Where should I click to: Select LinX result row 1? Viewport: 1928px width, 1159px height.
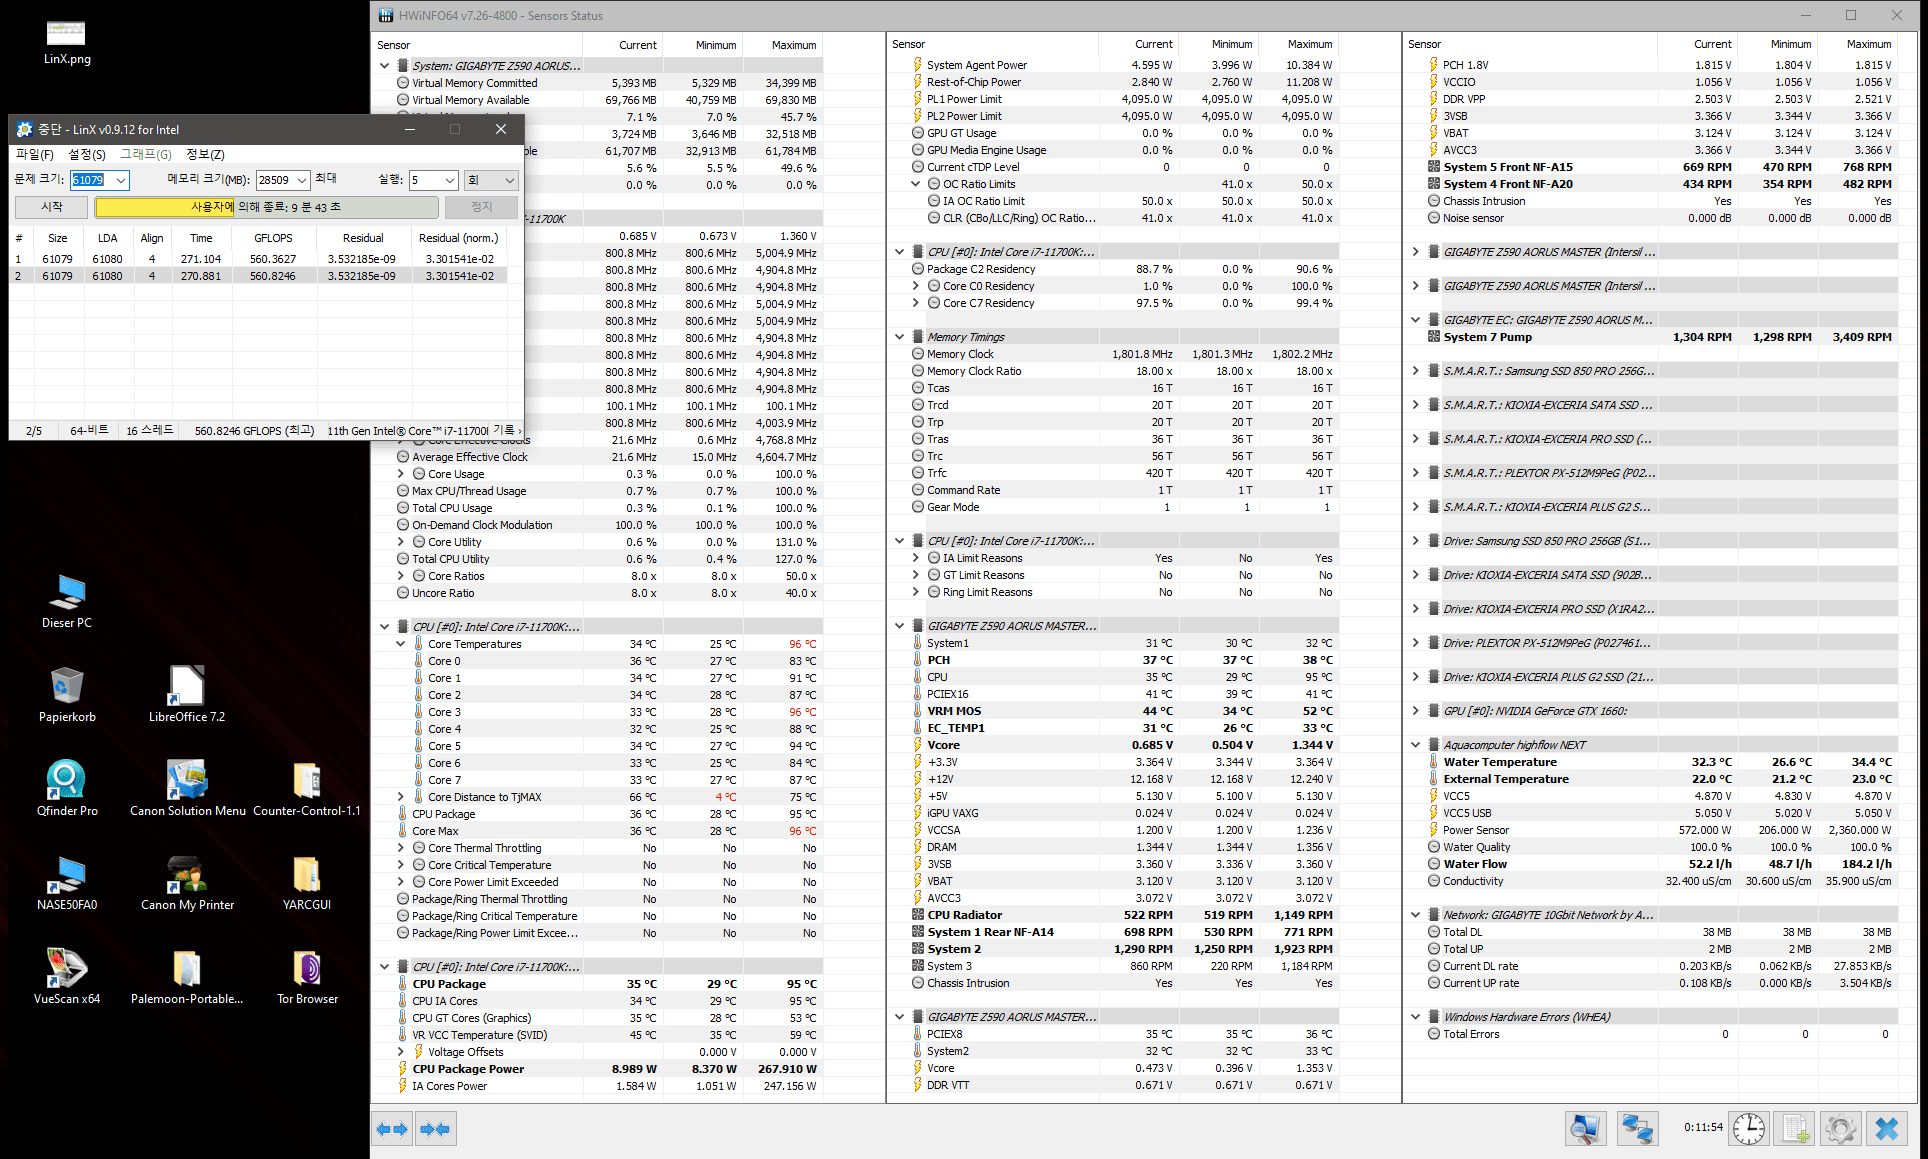click(258, 259)
